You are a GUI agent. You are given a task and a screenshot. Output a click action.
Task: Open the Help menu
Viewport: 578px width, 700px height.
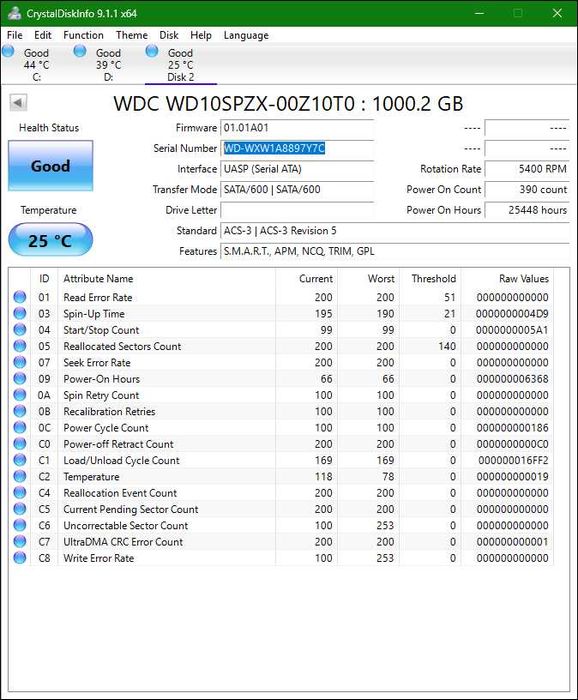[x=201, y=35]
